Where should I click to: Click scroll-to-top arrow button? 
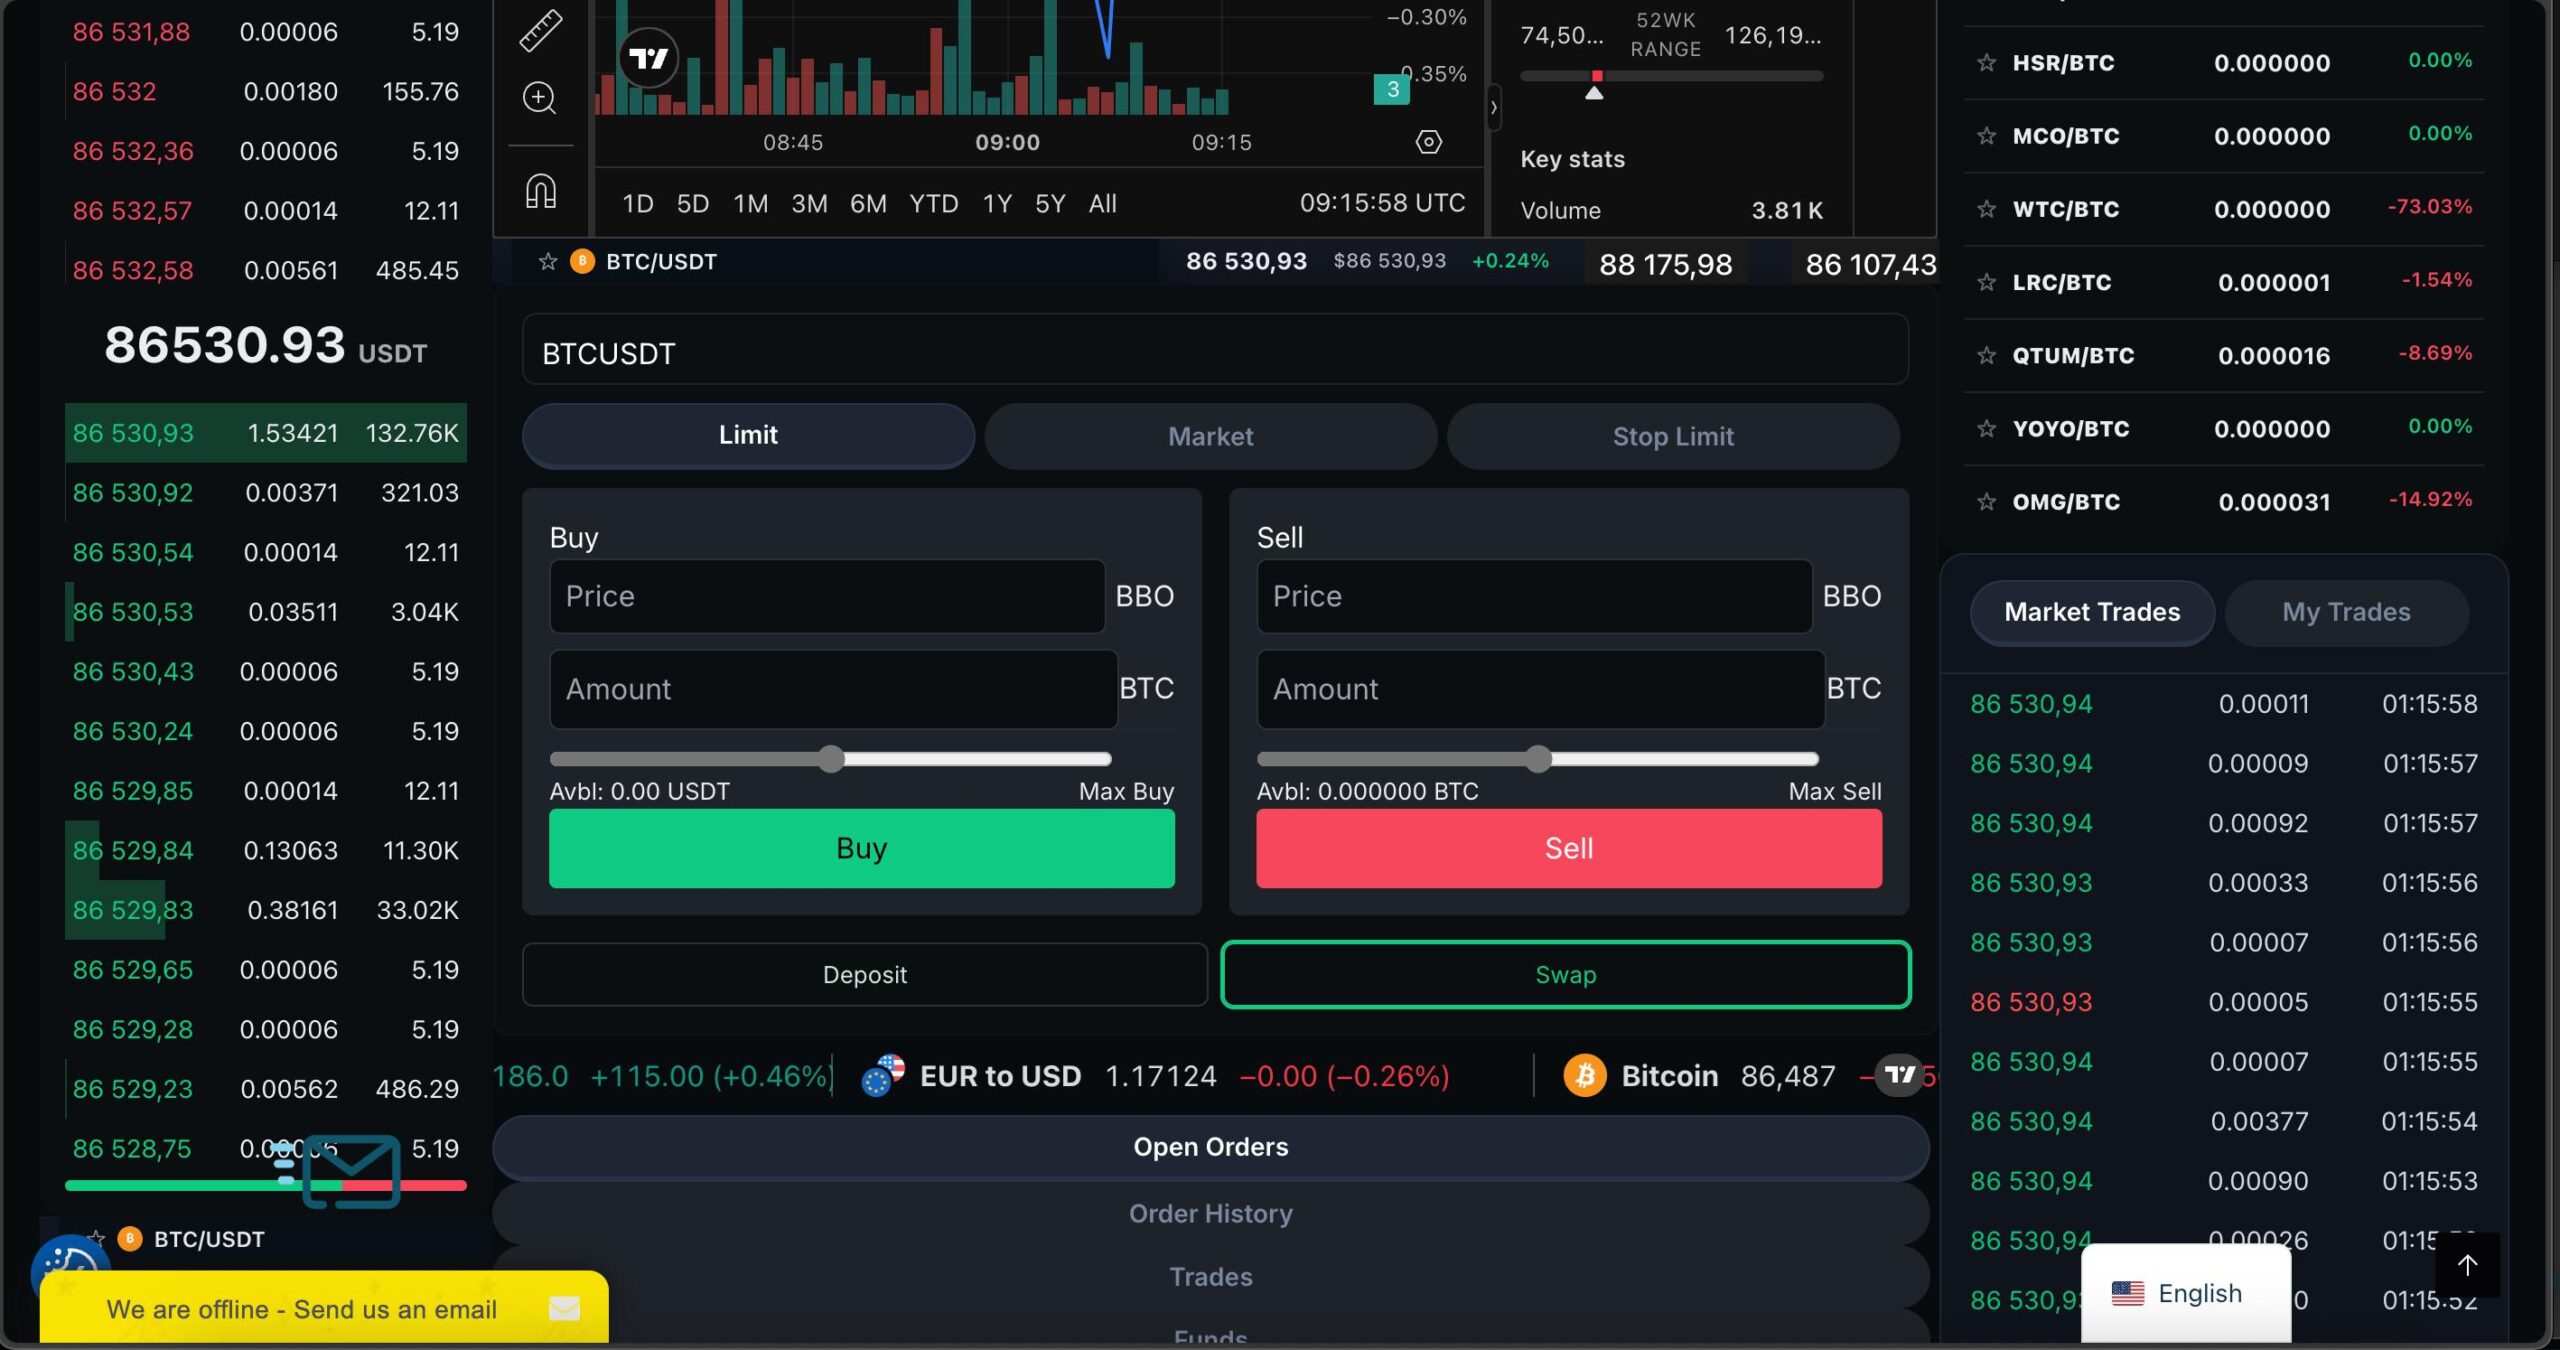[x=2467, y=1265]
